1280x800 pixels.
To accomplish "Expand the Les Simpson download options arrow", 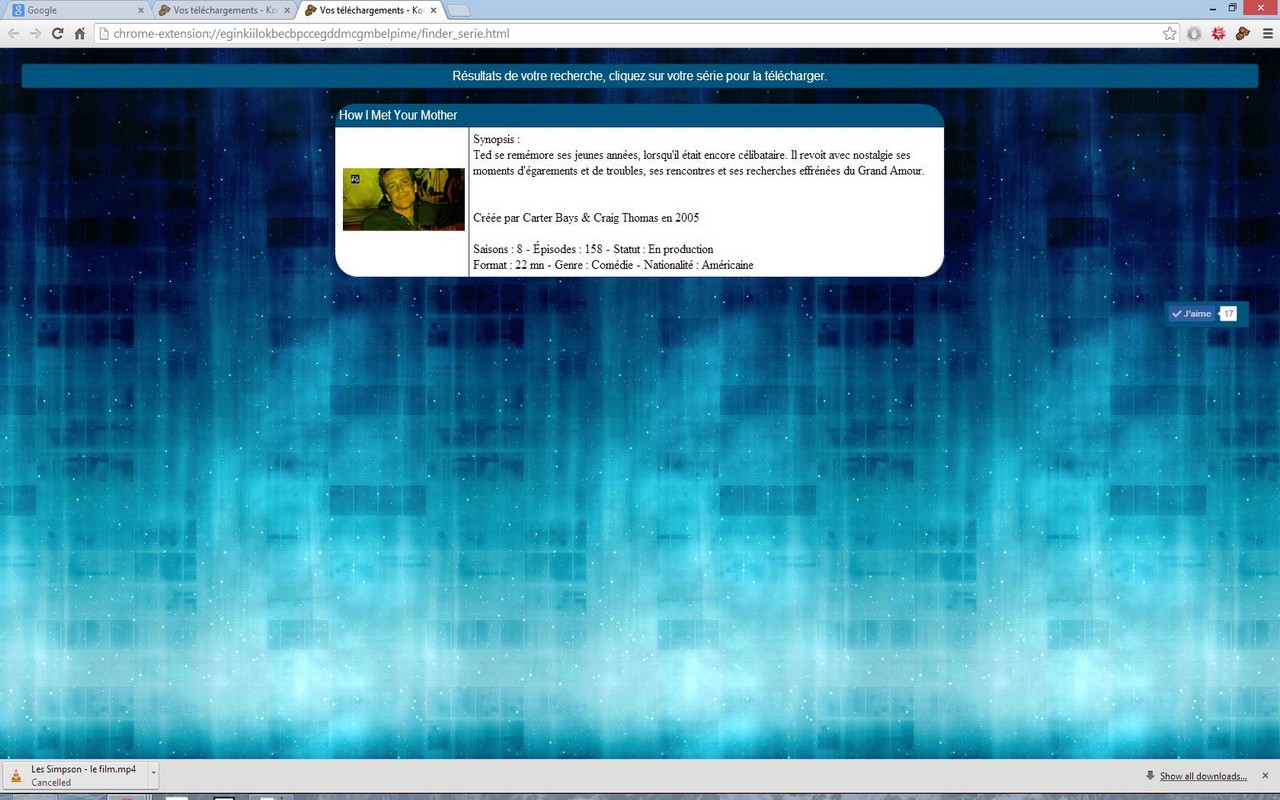I will tap(153, 775).
